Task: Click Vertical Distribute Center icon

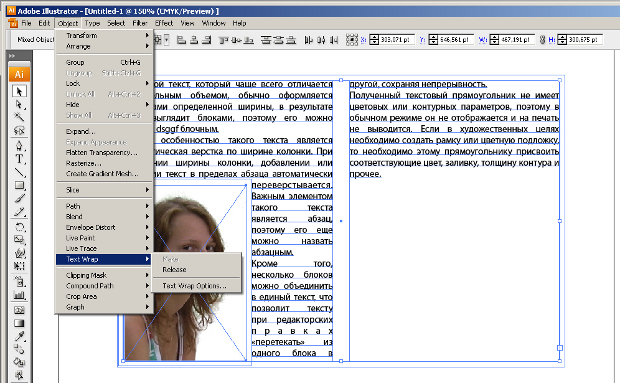Action: coord(278,40)
